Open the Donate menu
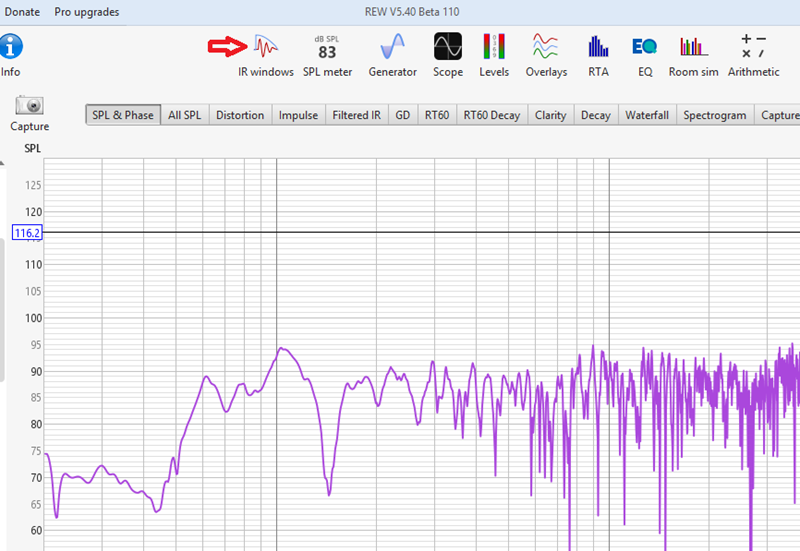 [x=22, y=12]
